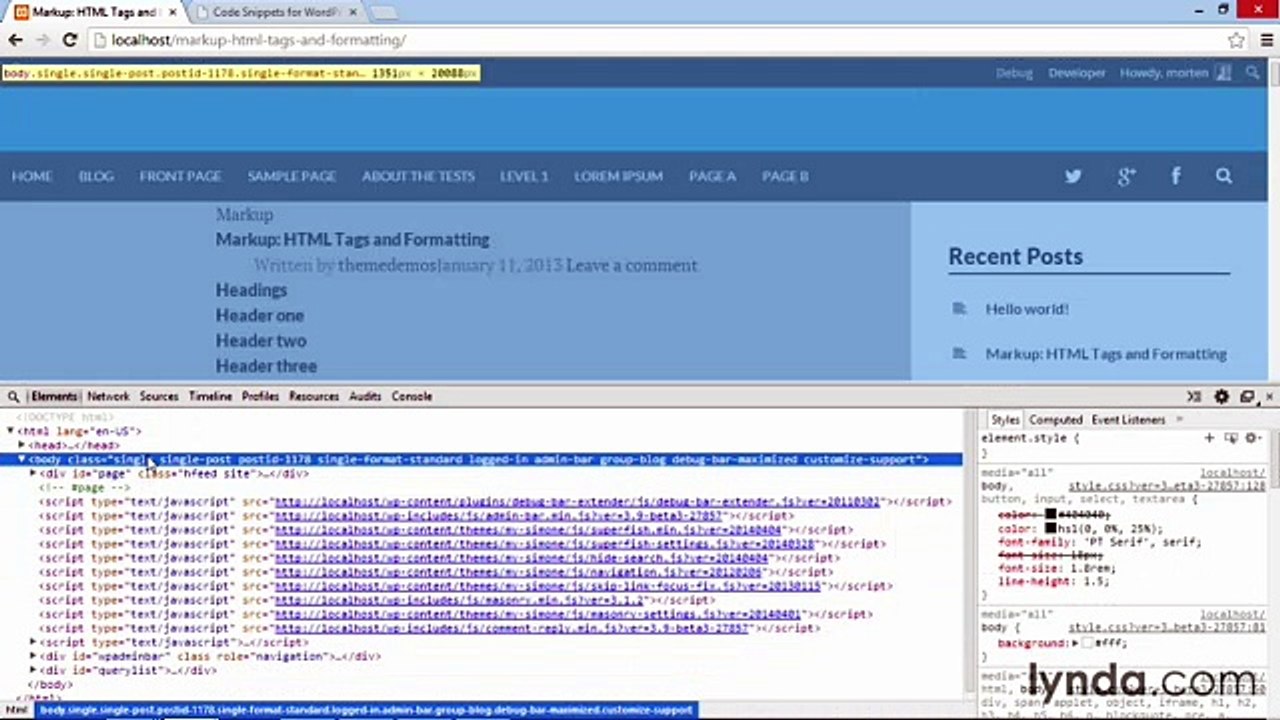Viewport: 1280px width, 720px height.
Task: Open the Resources tab
Action: click(314, 397)
